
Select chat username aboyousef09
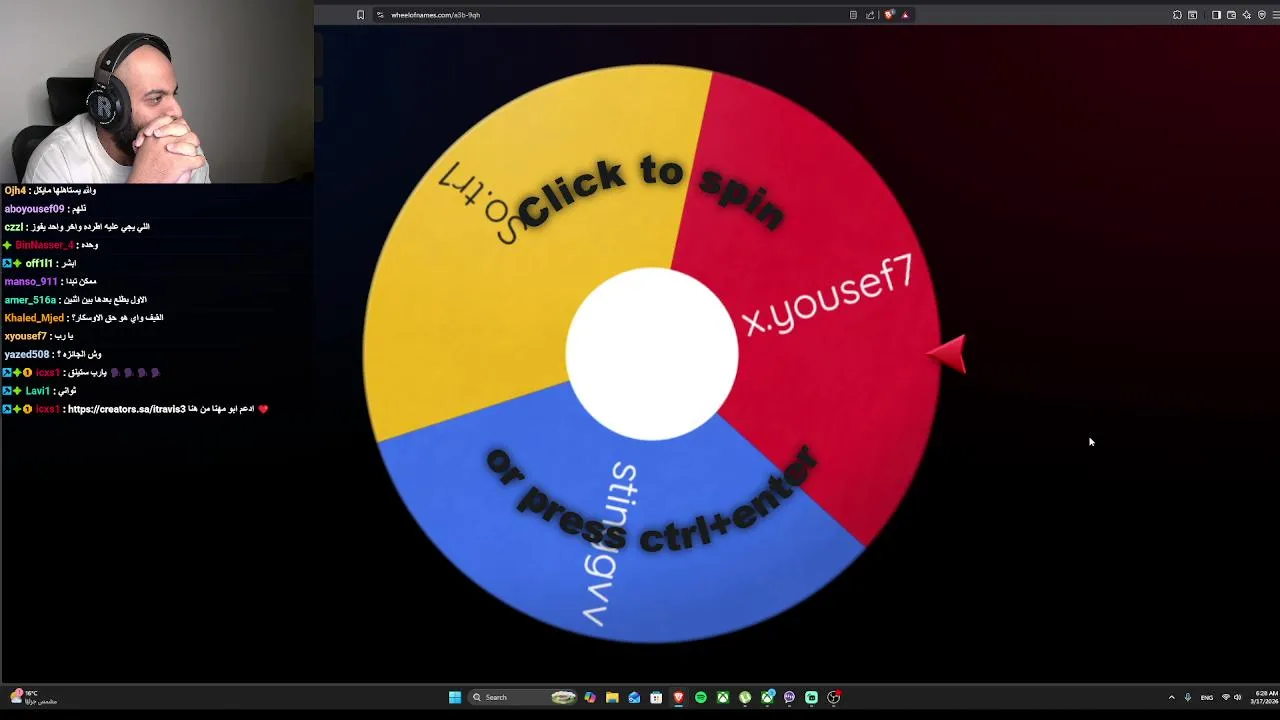pyautogui.click(x=34, y=209)
